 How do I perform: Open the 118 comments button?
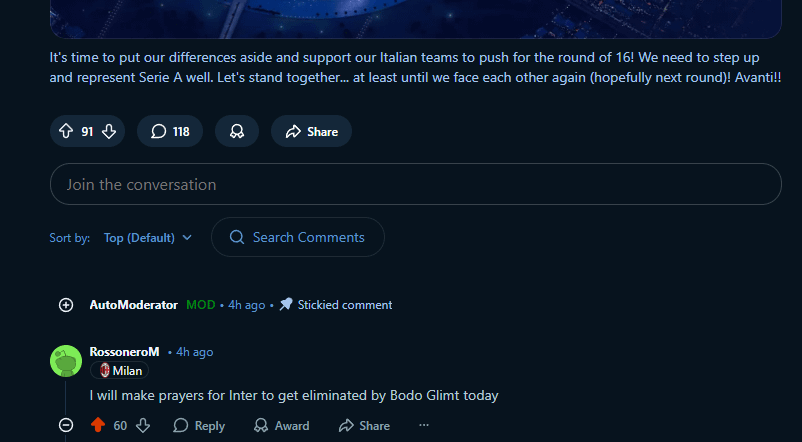[x=170, y=131]
